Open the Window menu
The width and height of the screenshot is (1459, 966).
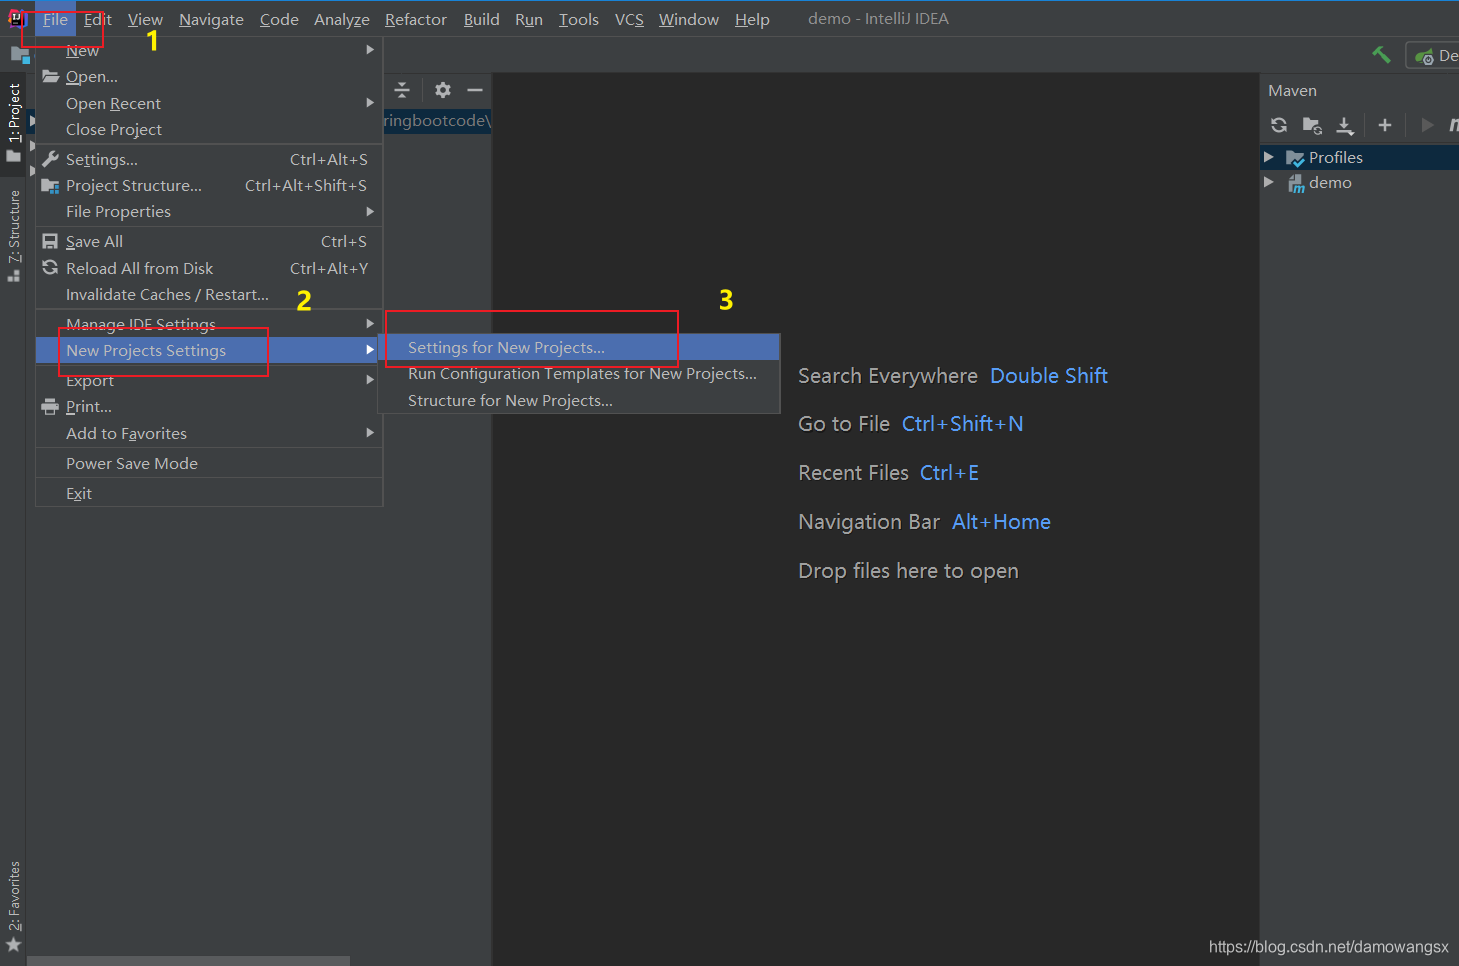coord(688,19)
